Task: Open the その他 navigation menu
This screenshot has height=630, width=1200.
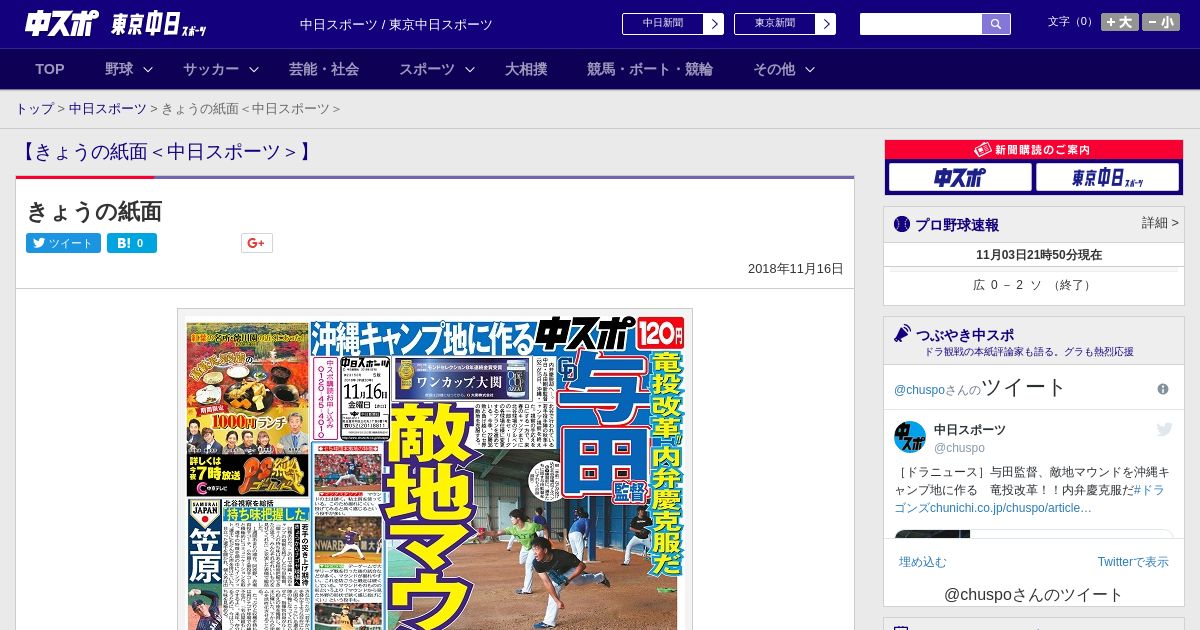Action: click(774, 69)
